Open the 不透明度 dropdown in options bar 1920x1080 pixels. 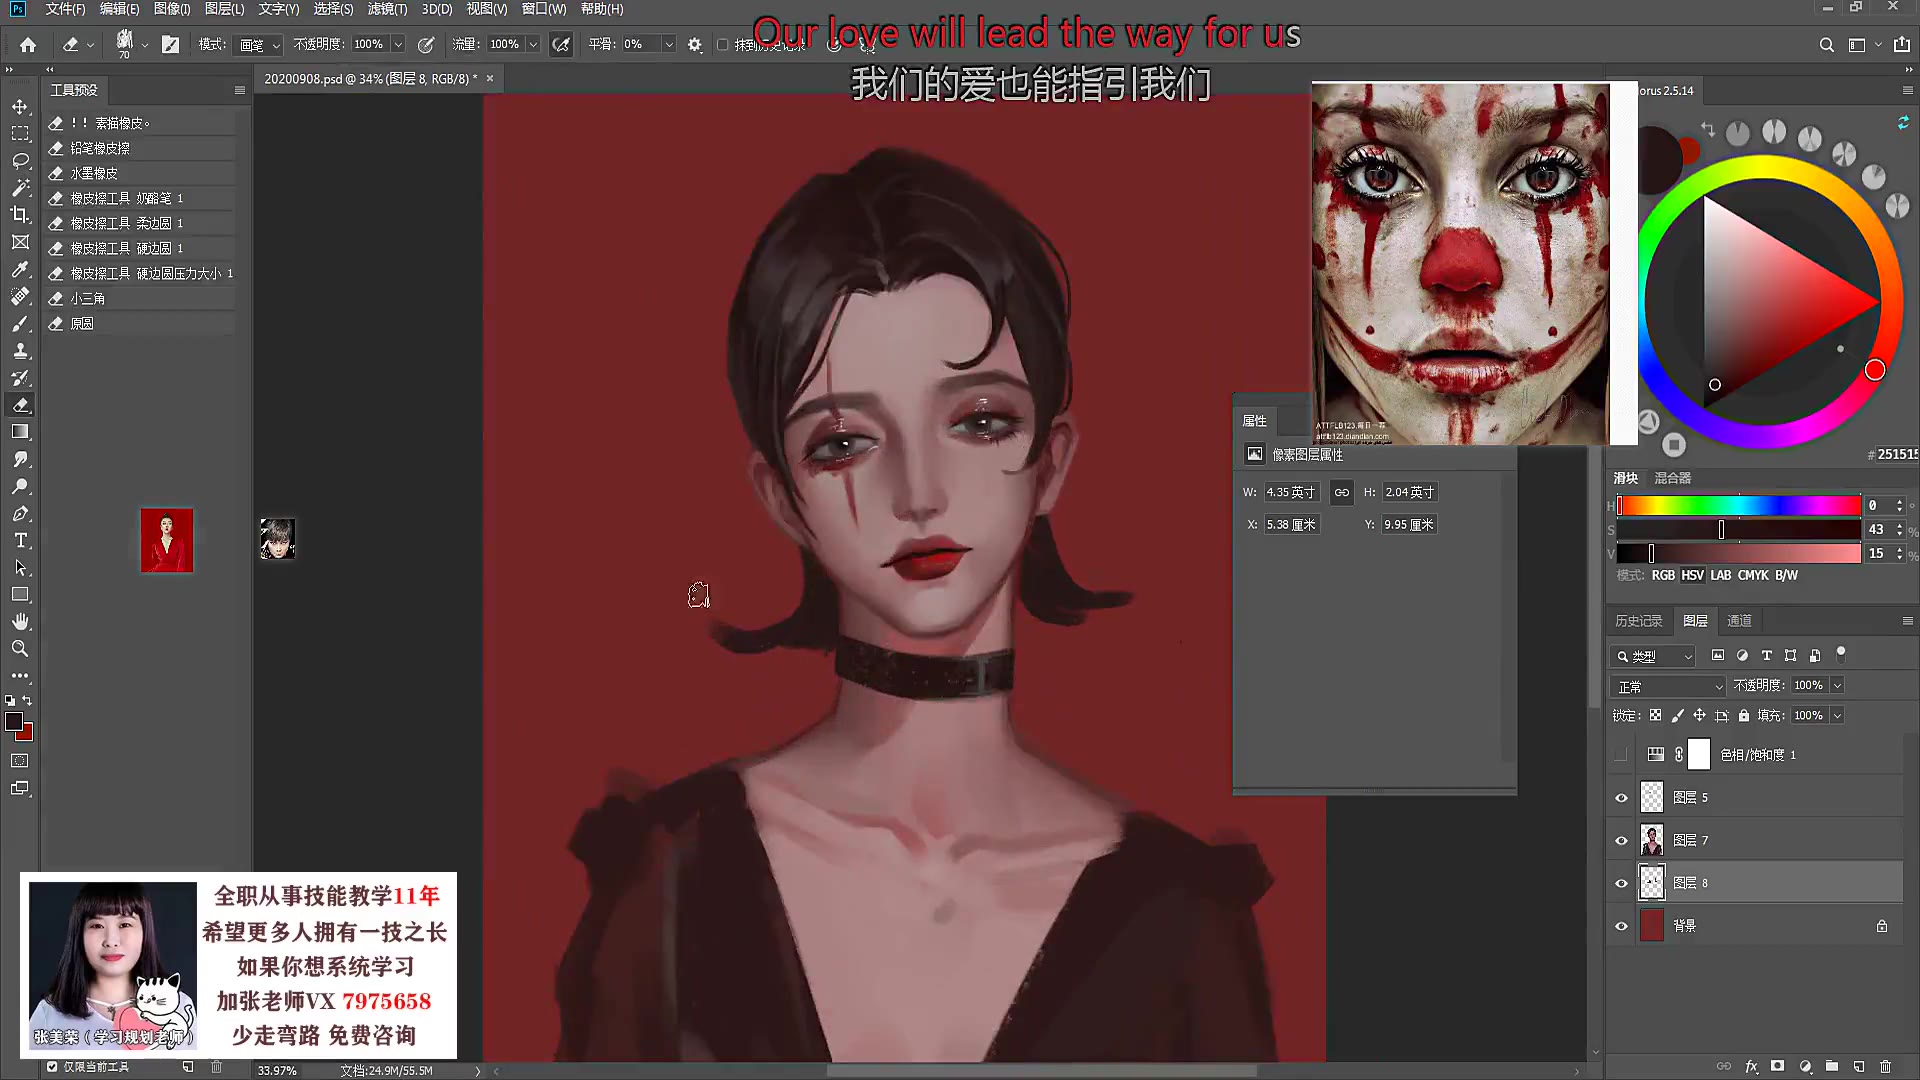pos(398,44)
